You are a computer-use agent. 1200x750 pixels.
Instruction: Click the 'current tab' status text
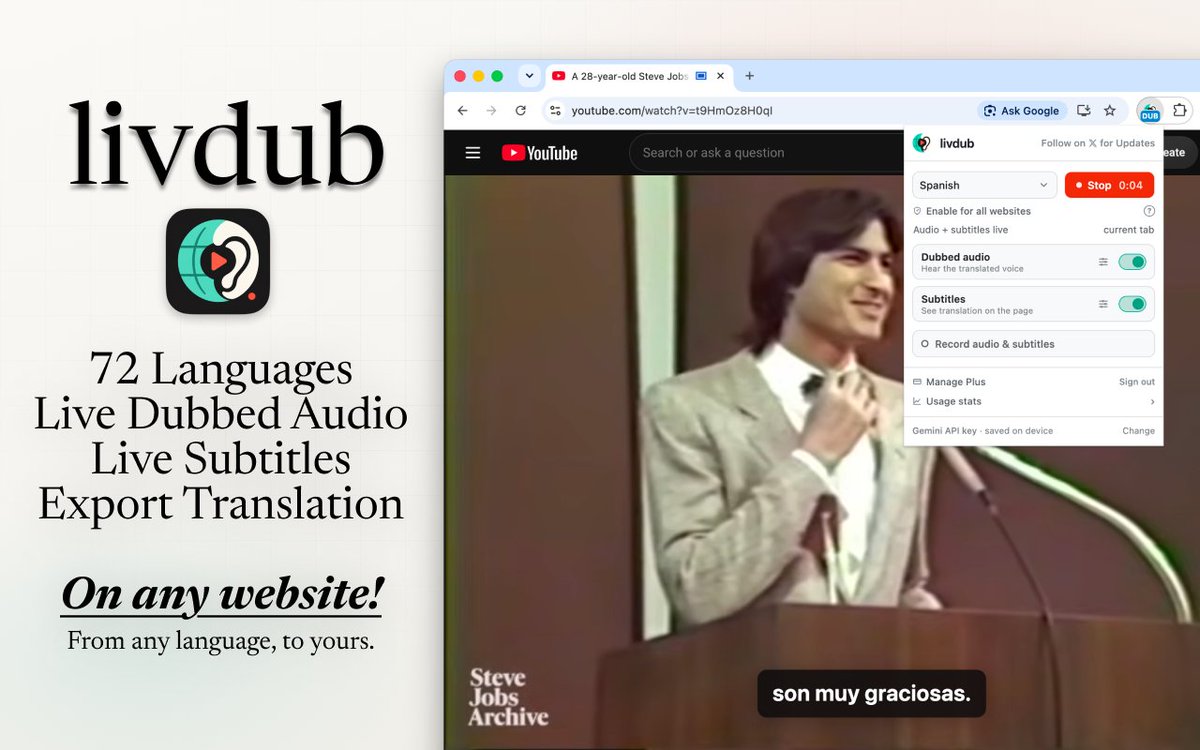[1129, 230]
